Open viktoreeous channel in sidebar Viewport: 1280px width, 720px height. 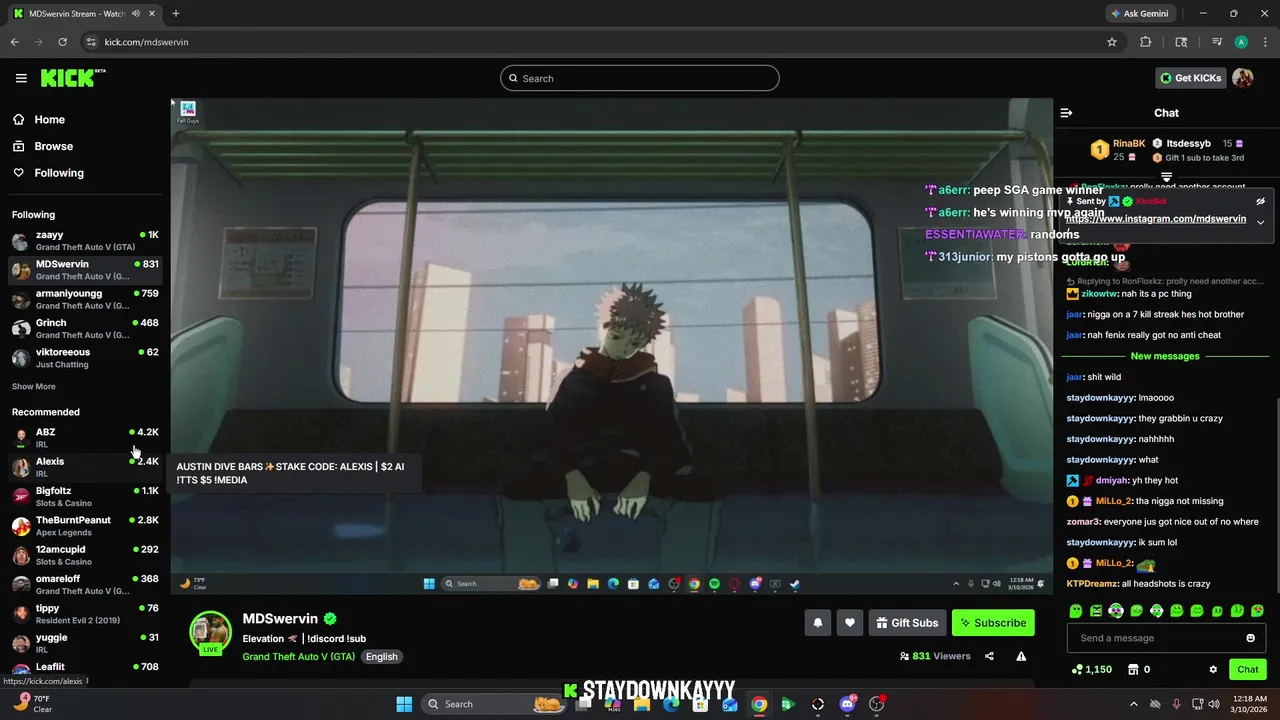click(x=85, y=357)
